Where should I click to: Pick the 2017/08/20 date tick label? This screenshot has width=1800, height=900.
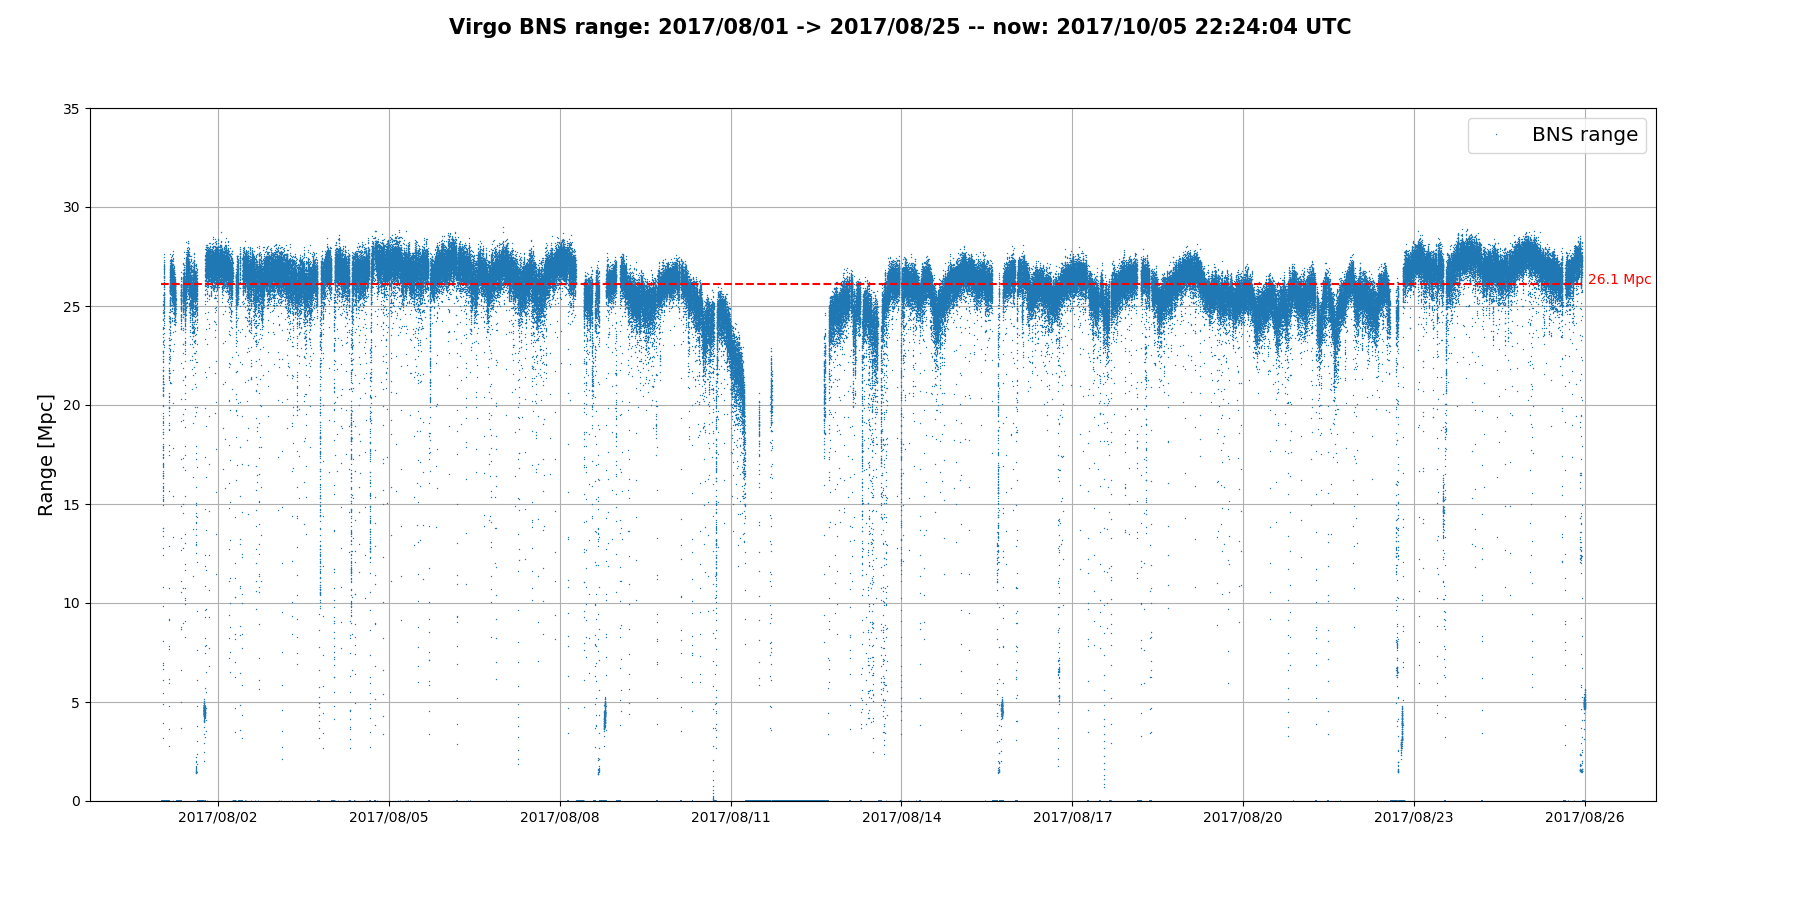click(1243, 818)
